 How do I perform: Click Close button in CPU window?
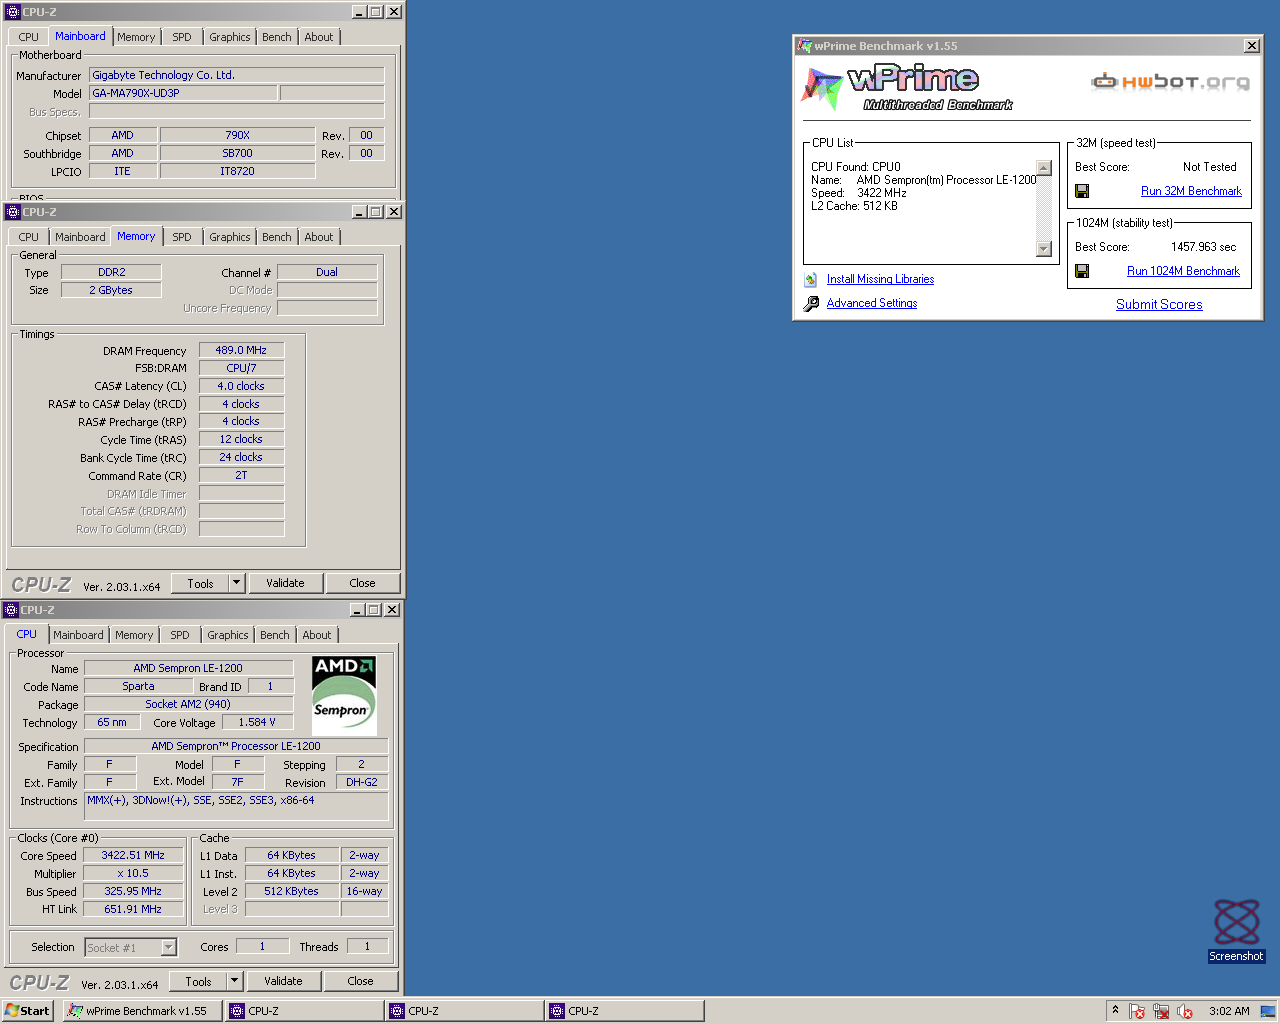pos(361,981)
